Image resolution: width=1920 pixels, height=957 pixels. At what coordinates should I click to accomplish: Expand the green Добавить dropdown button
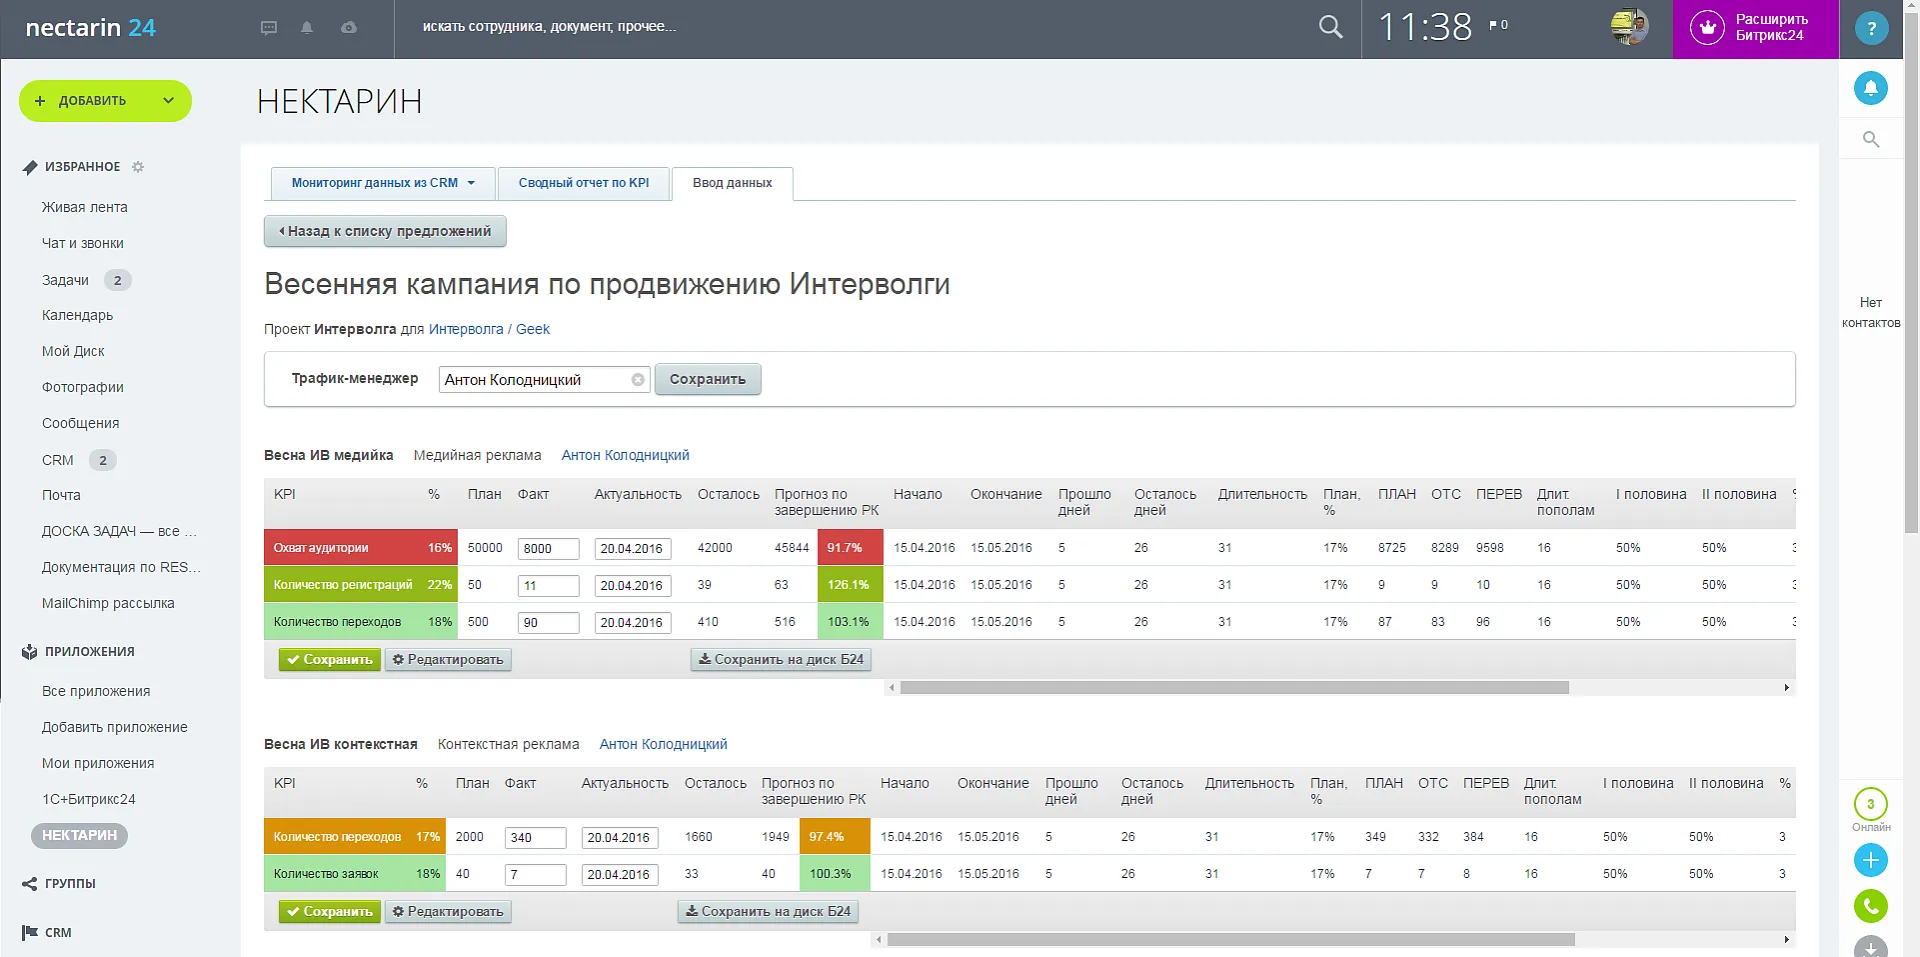tap(168, 101)
